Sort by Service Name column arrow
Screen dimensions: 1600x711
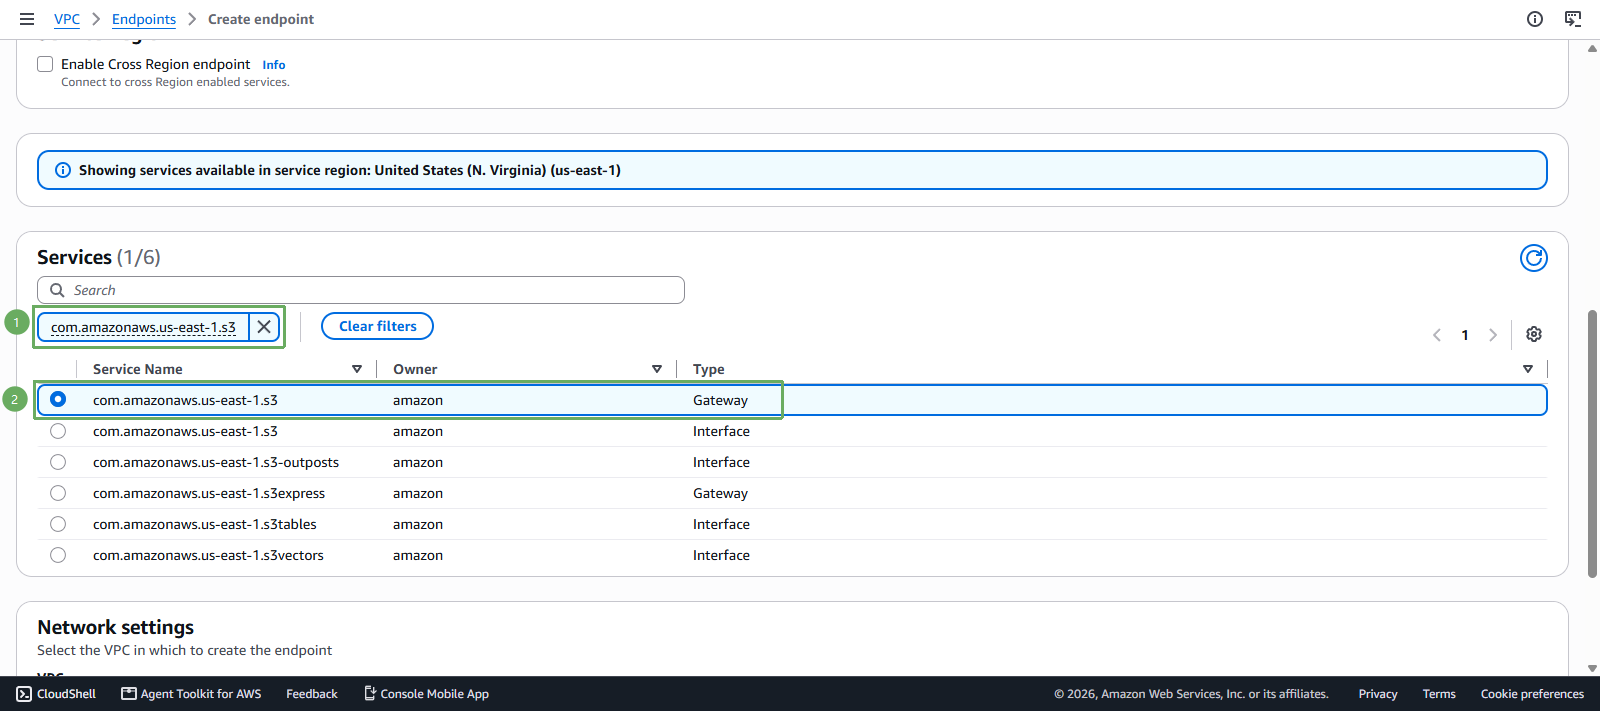coord(357,369)
